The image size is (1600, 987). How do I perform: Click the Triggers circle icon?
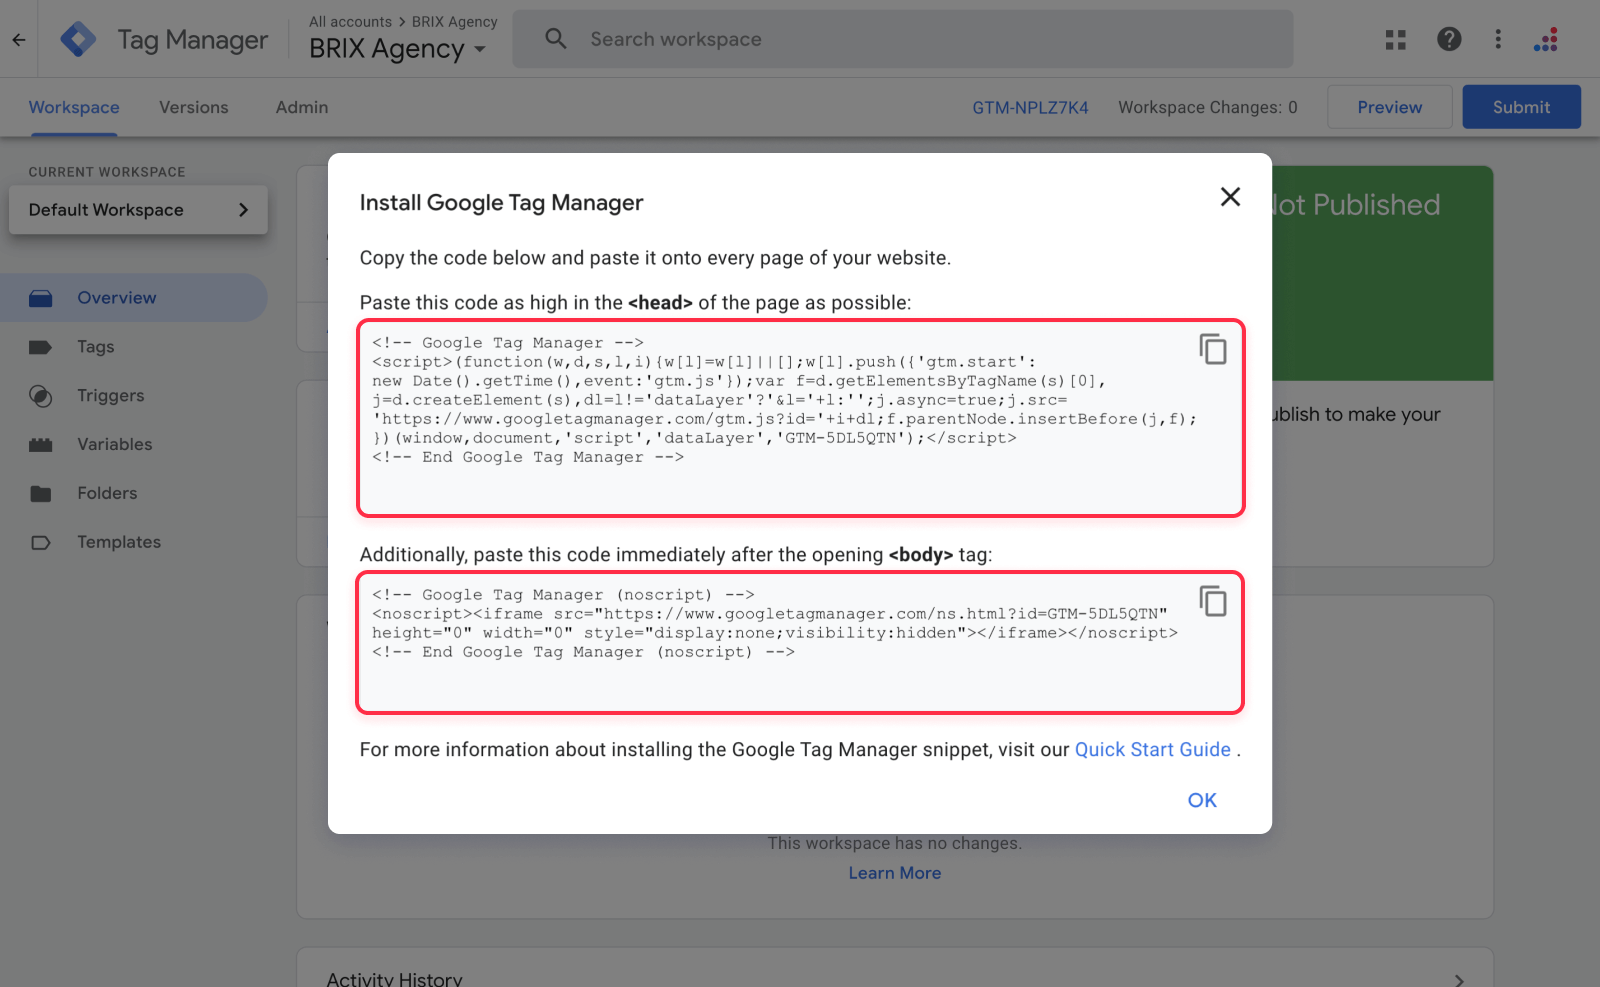click(x=41, y=396)
